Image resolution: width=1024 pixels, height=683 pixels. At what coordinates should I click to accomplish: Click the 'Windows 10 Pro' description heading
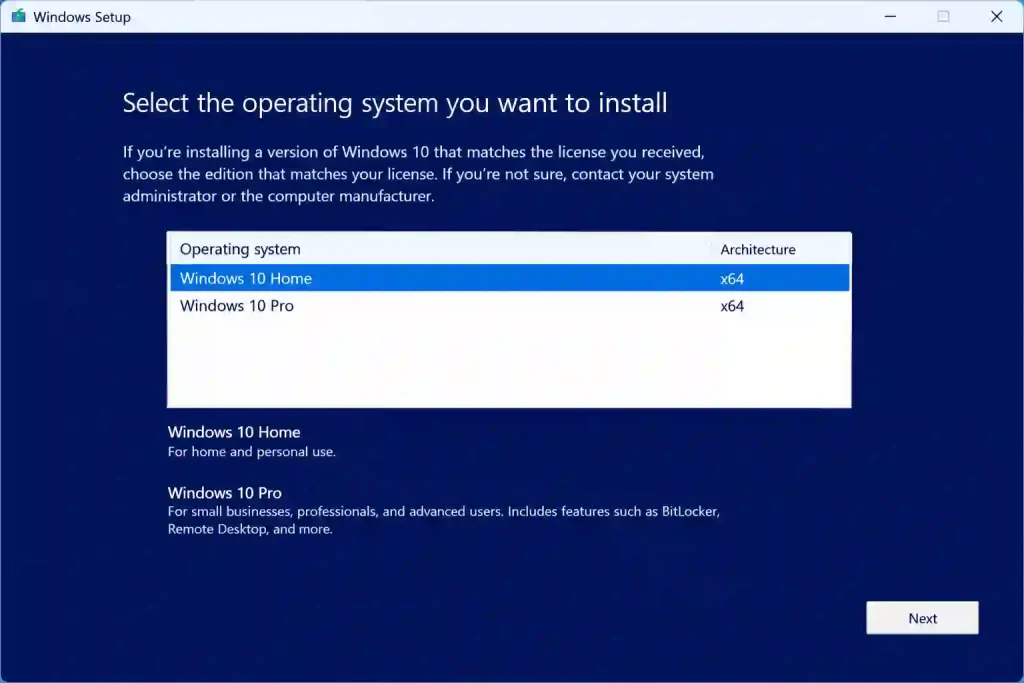click(x=225, y=493)
